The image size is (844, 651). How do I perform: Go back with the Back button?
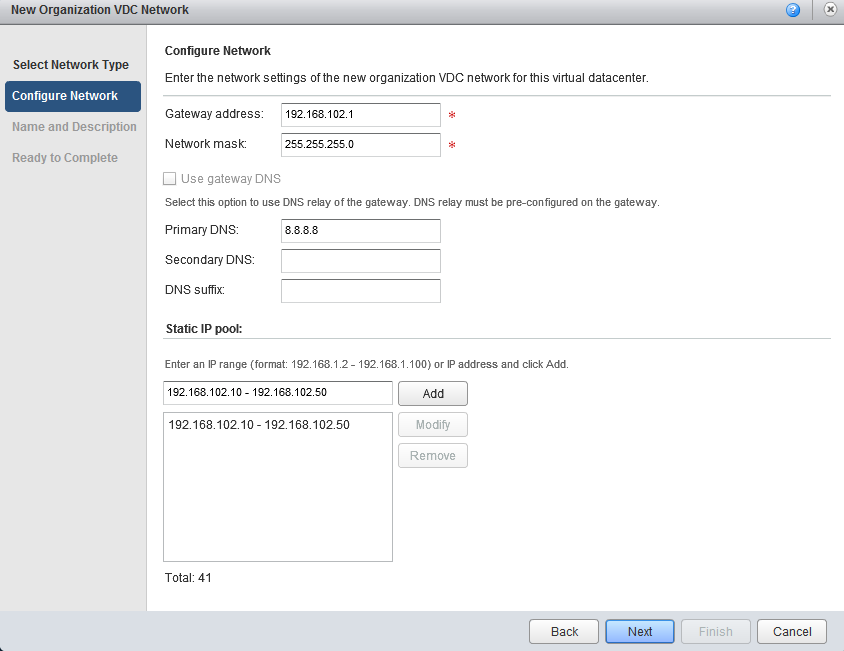tap(564, 632)
